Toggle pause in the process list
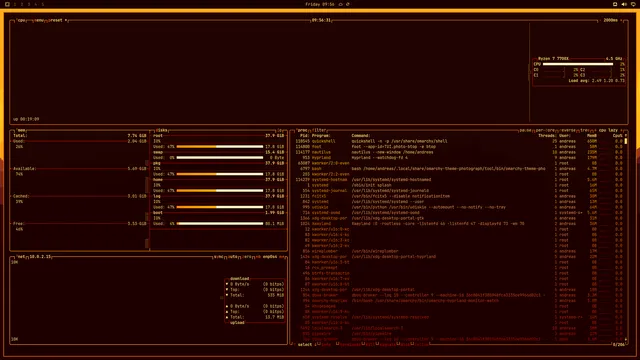Viewport: 640px width, 360px height. click(x=525, y=130)
